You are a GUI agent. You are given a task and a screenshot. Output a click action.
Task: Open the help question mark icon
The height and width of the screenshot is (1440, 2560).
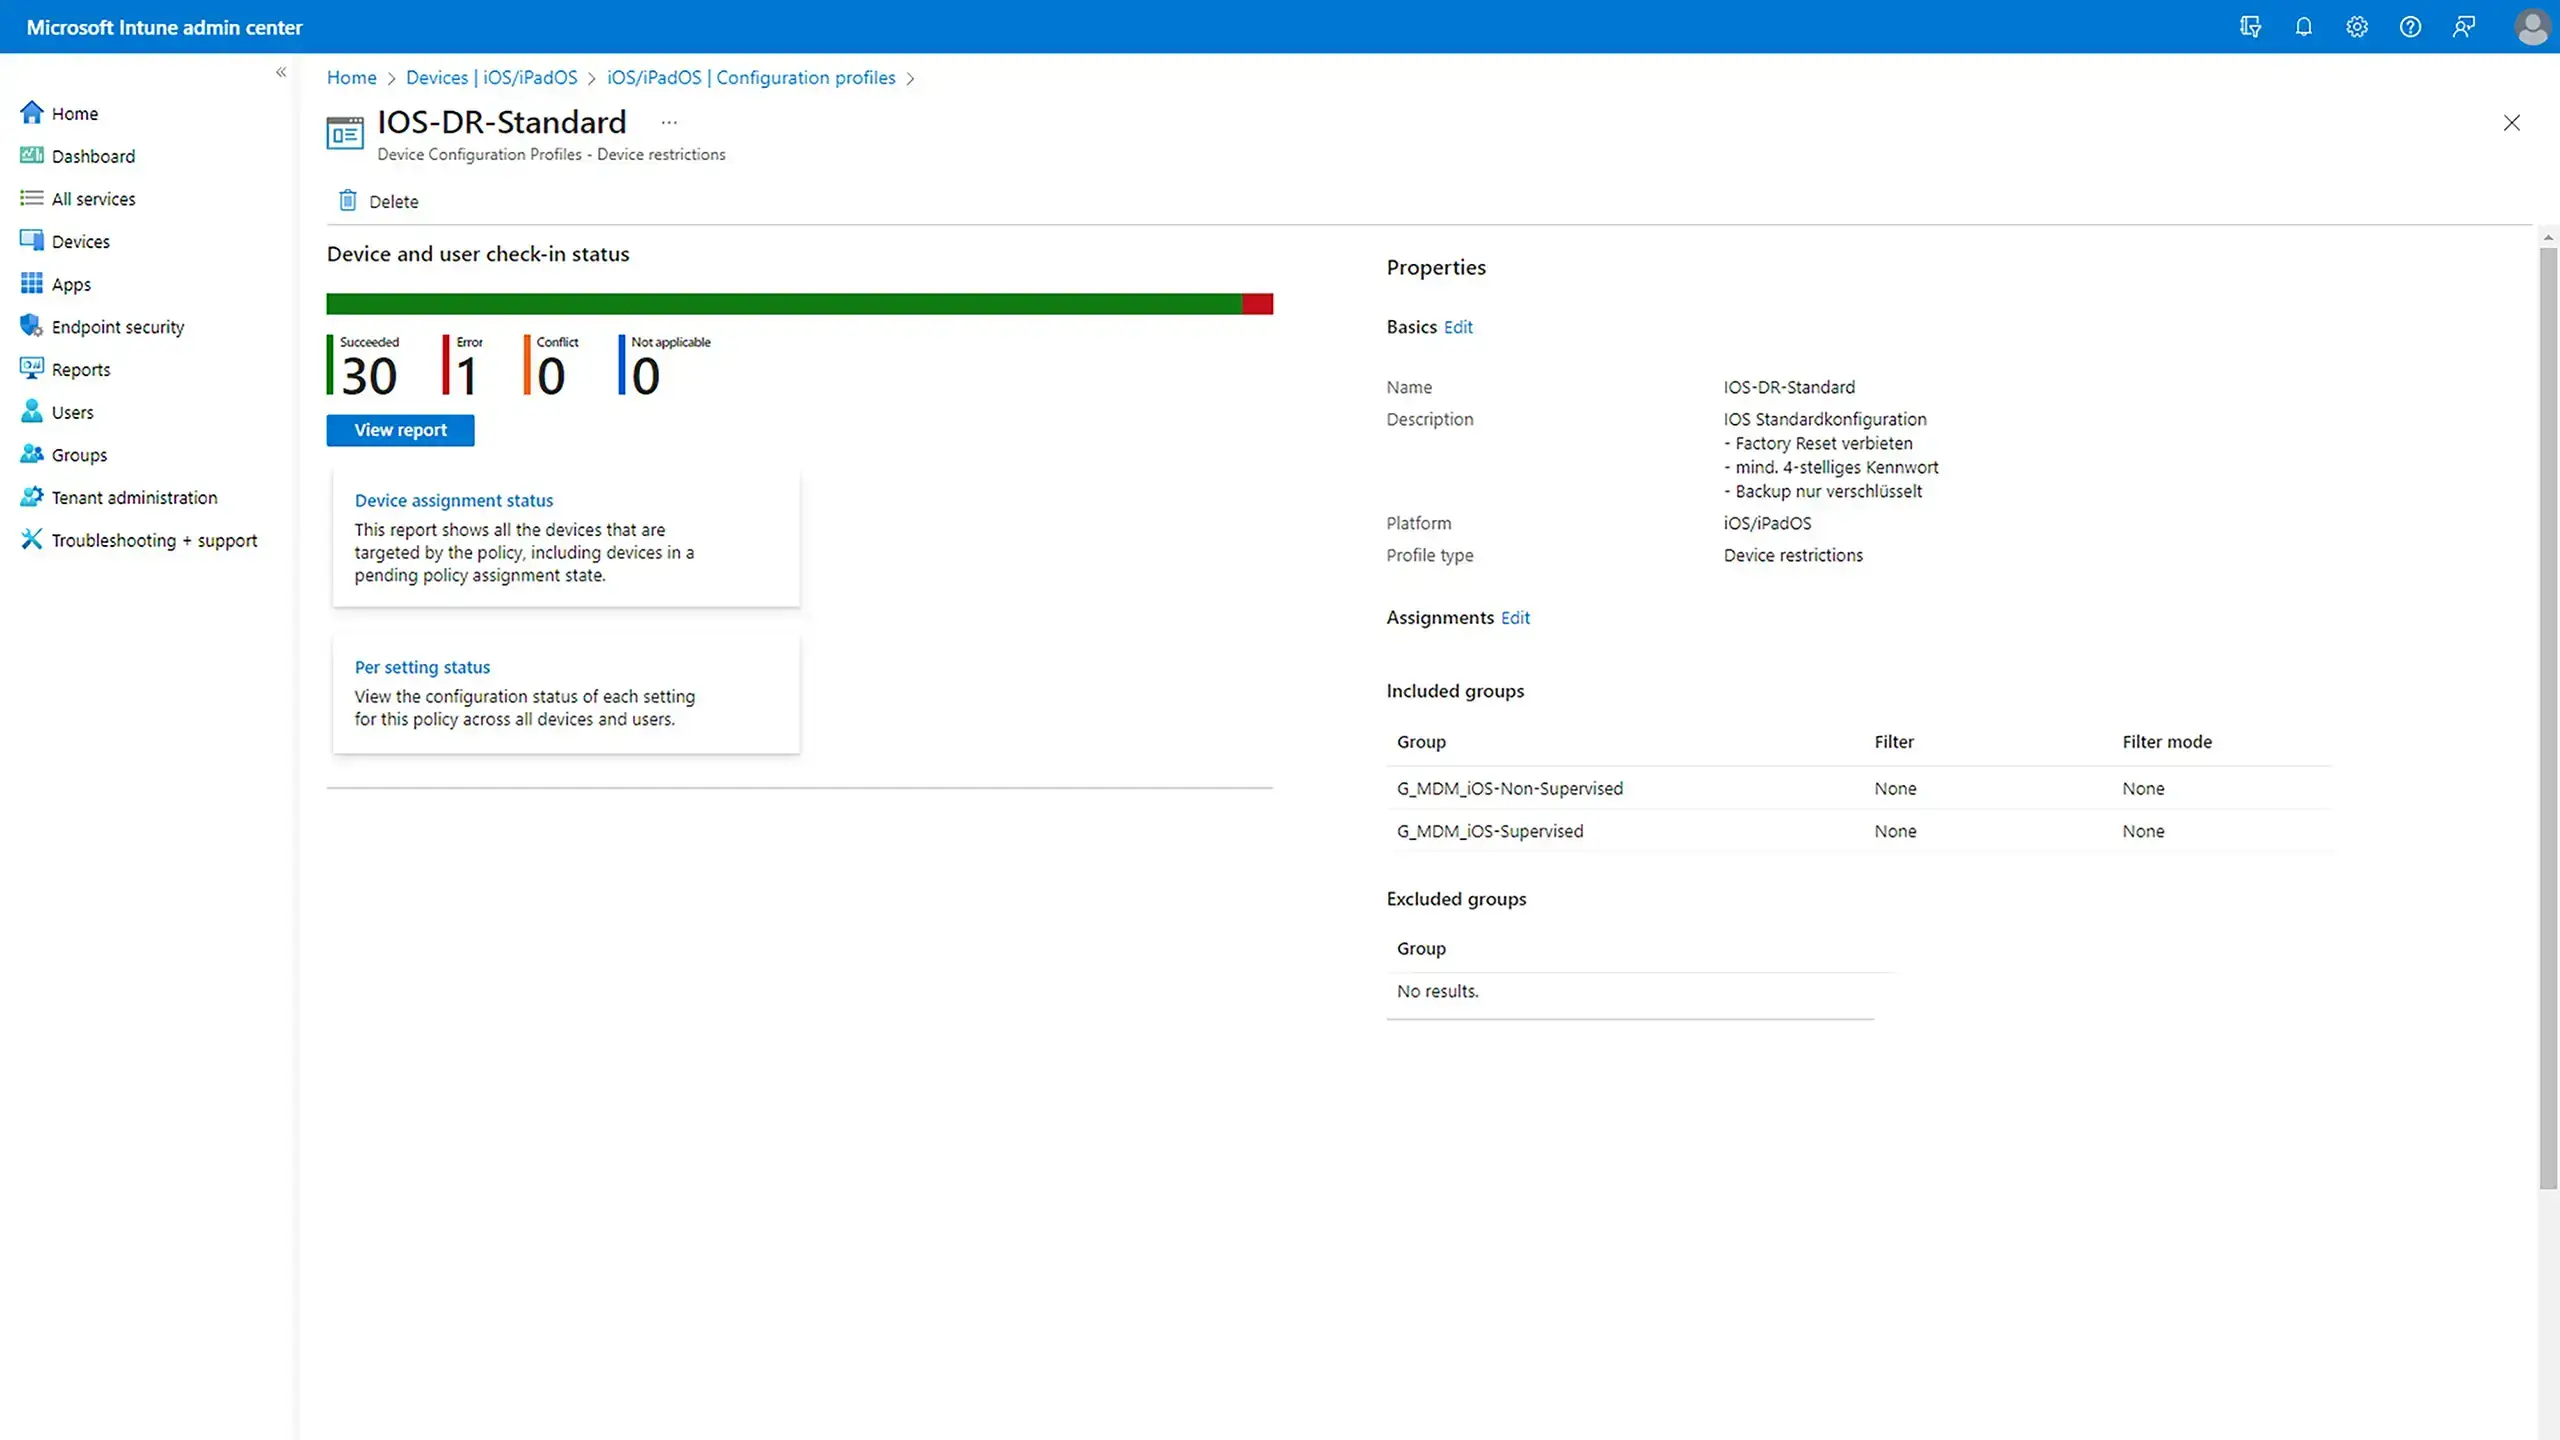pyautogui.click(x=2410, y=27)
